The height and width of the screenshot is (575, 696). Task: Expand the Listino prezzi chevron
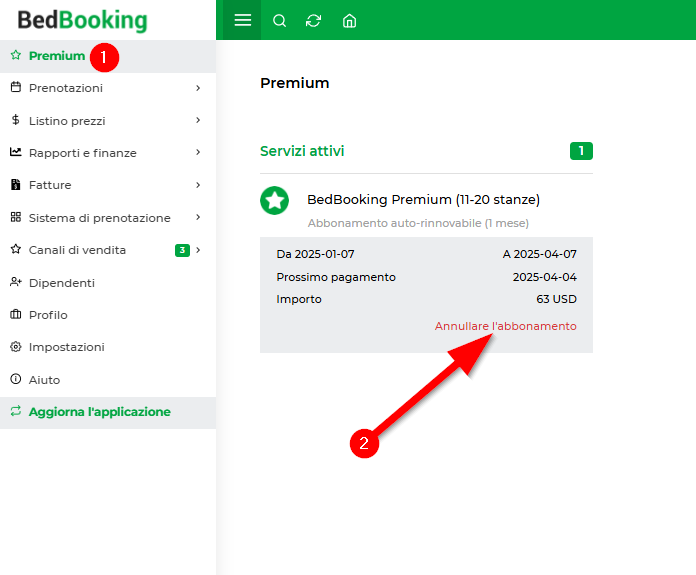tap(198, 120)
